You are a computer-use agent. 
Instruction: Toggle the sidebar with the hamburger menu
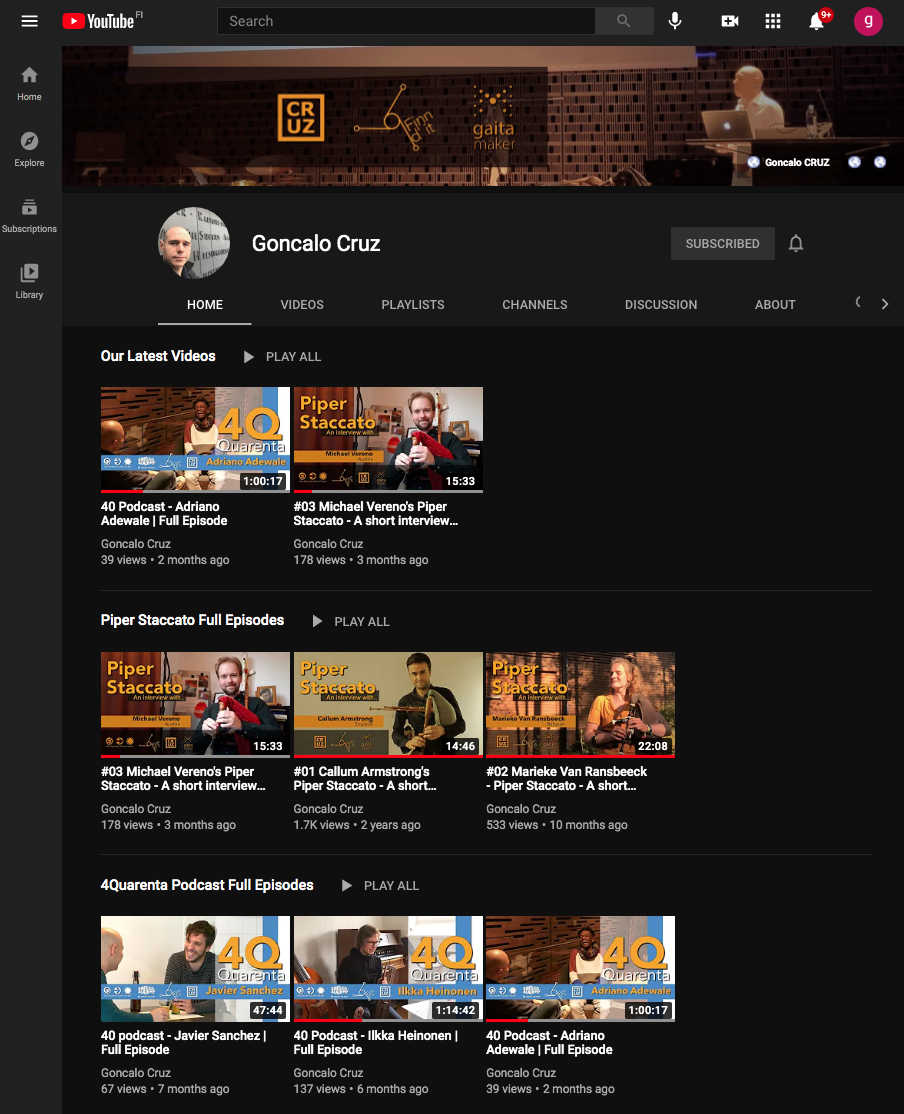pyautogui.click(x=29, y=20)
